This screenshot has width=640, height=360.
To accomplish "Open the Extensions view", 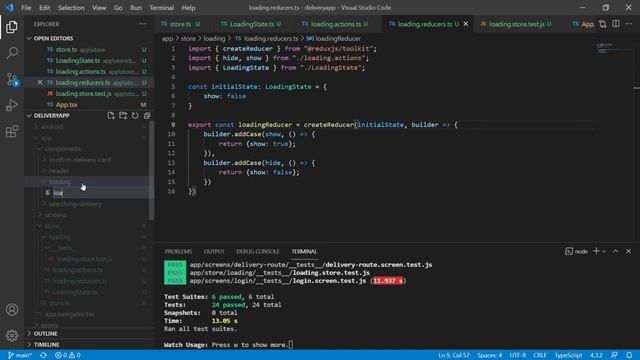I will tap(12, 131).
